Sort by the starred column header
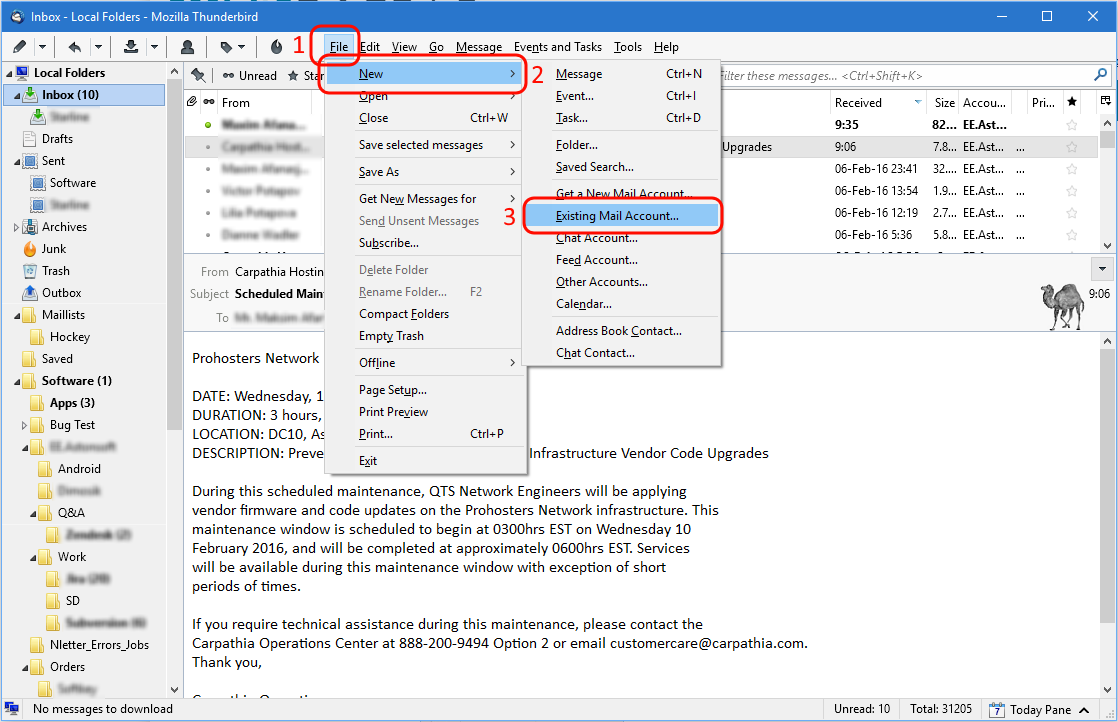 1072,102
